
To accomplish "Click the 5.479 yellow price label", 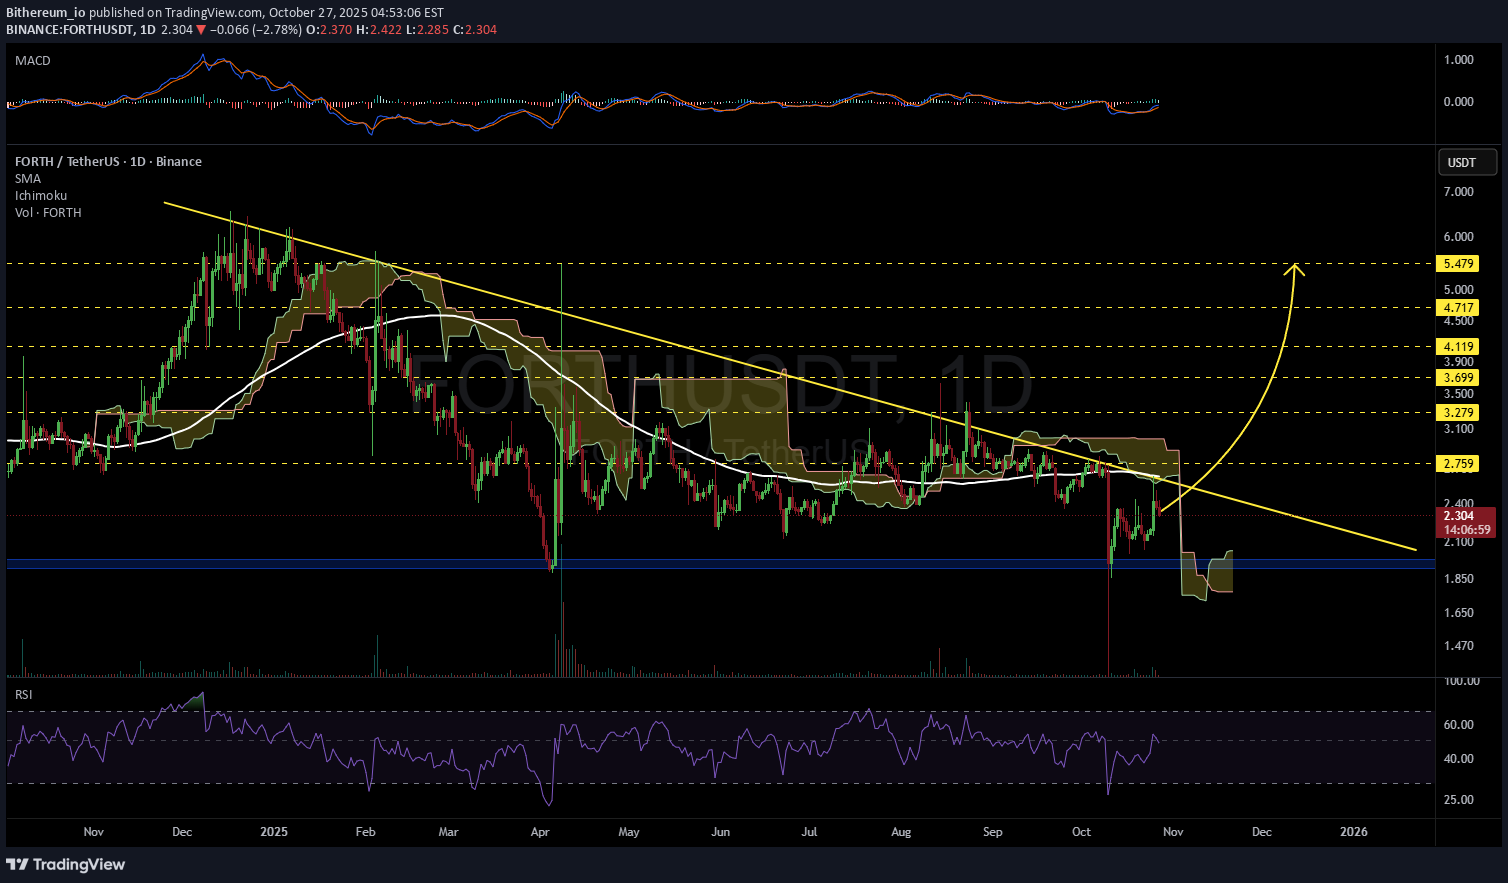I will tap(1457, 264).
